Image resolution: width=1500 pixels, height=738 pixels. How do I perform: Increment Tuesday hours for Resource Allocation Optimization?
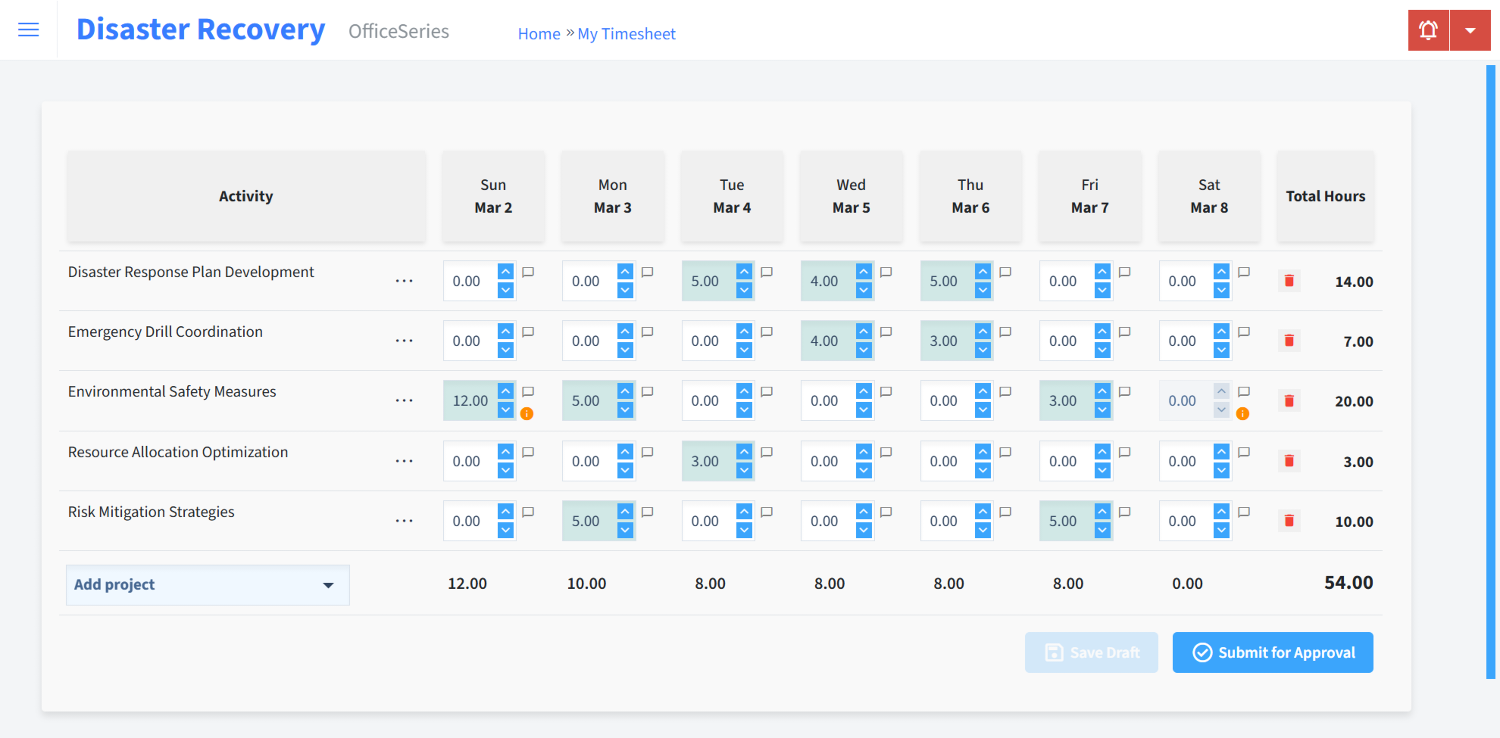tap(742, 454)
